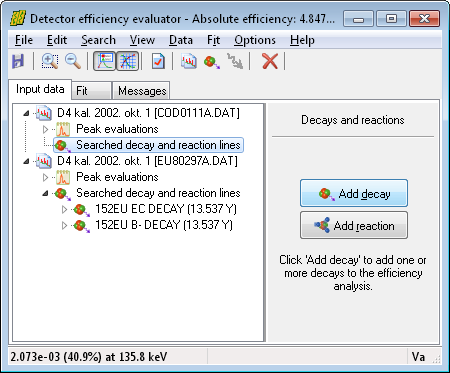Select 152EU EC DECAY (13.537 Y)
The image size is (450, 373).
[166, 209]
